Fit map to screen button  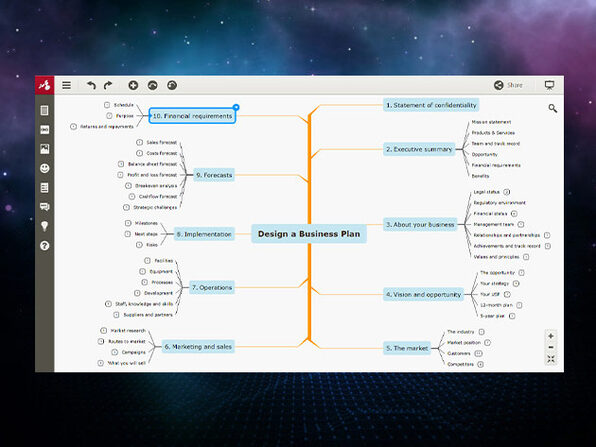551,359
